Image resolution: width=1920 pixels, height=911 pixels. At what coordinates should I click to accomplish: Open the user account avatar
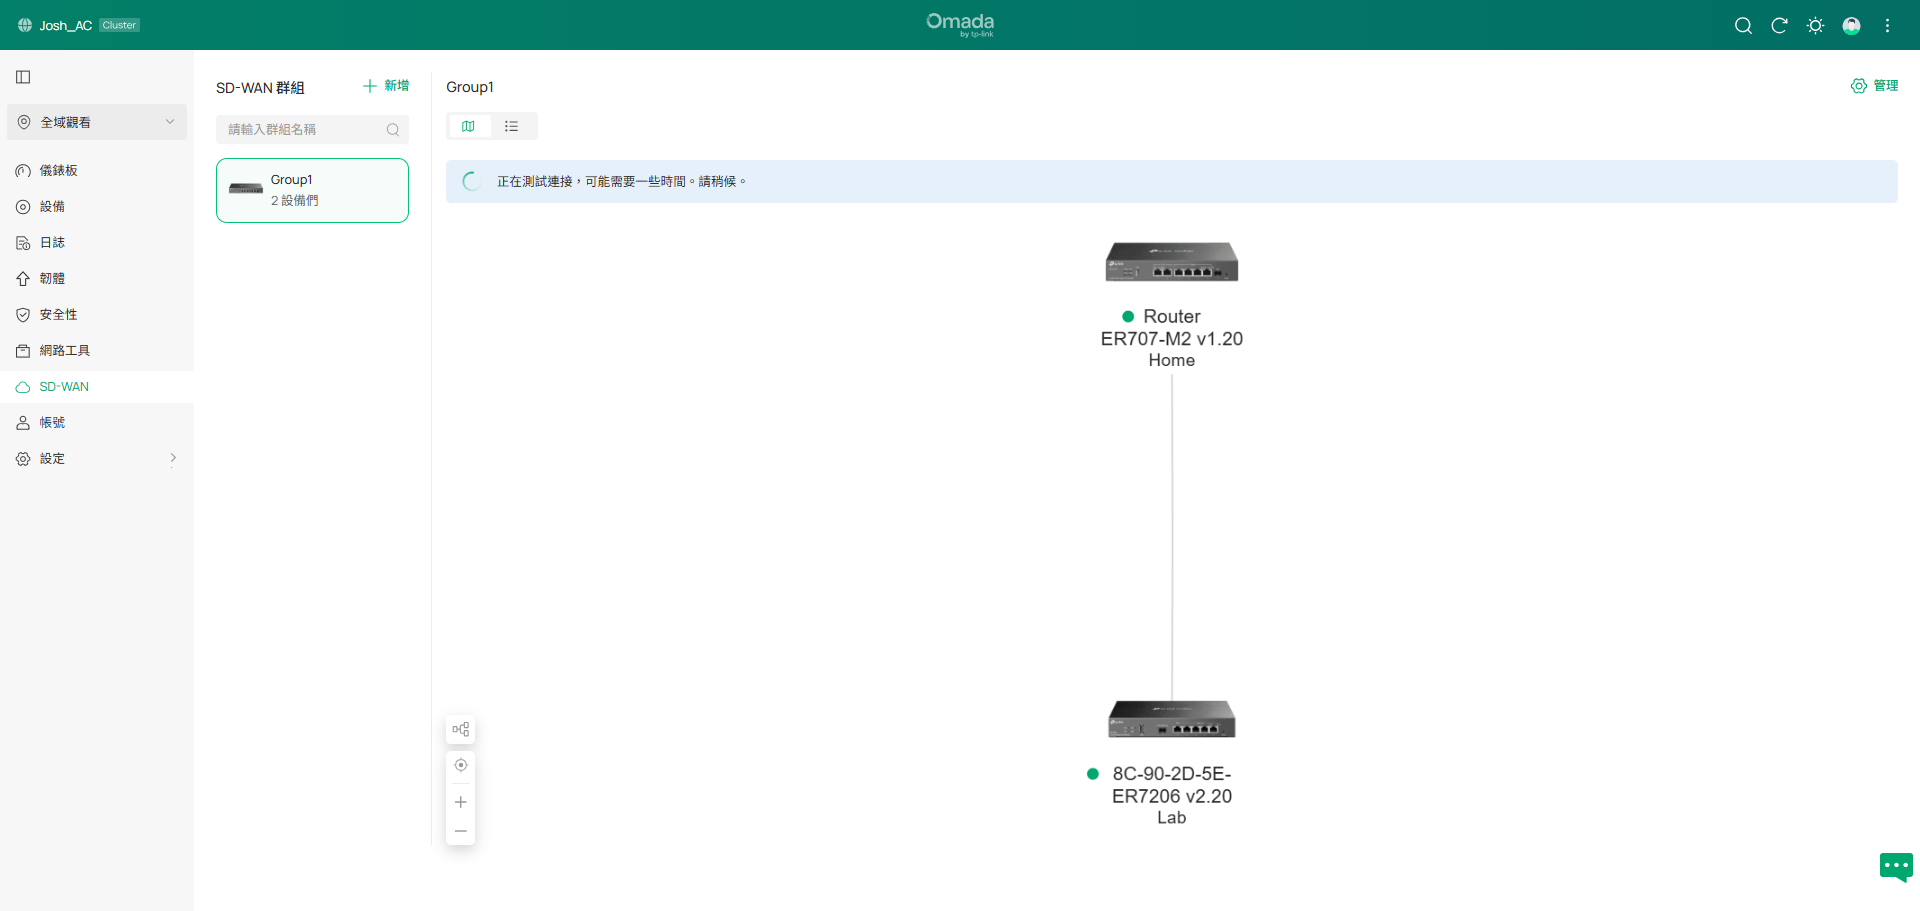pos(1851,26)
